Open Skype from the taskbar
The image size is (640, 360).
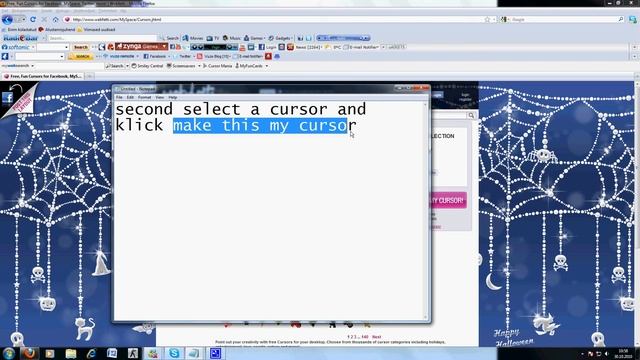(174, 353)
